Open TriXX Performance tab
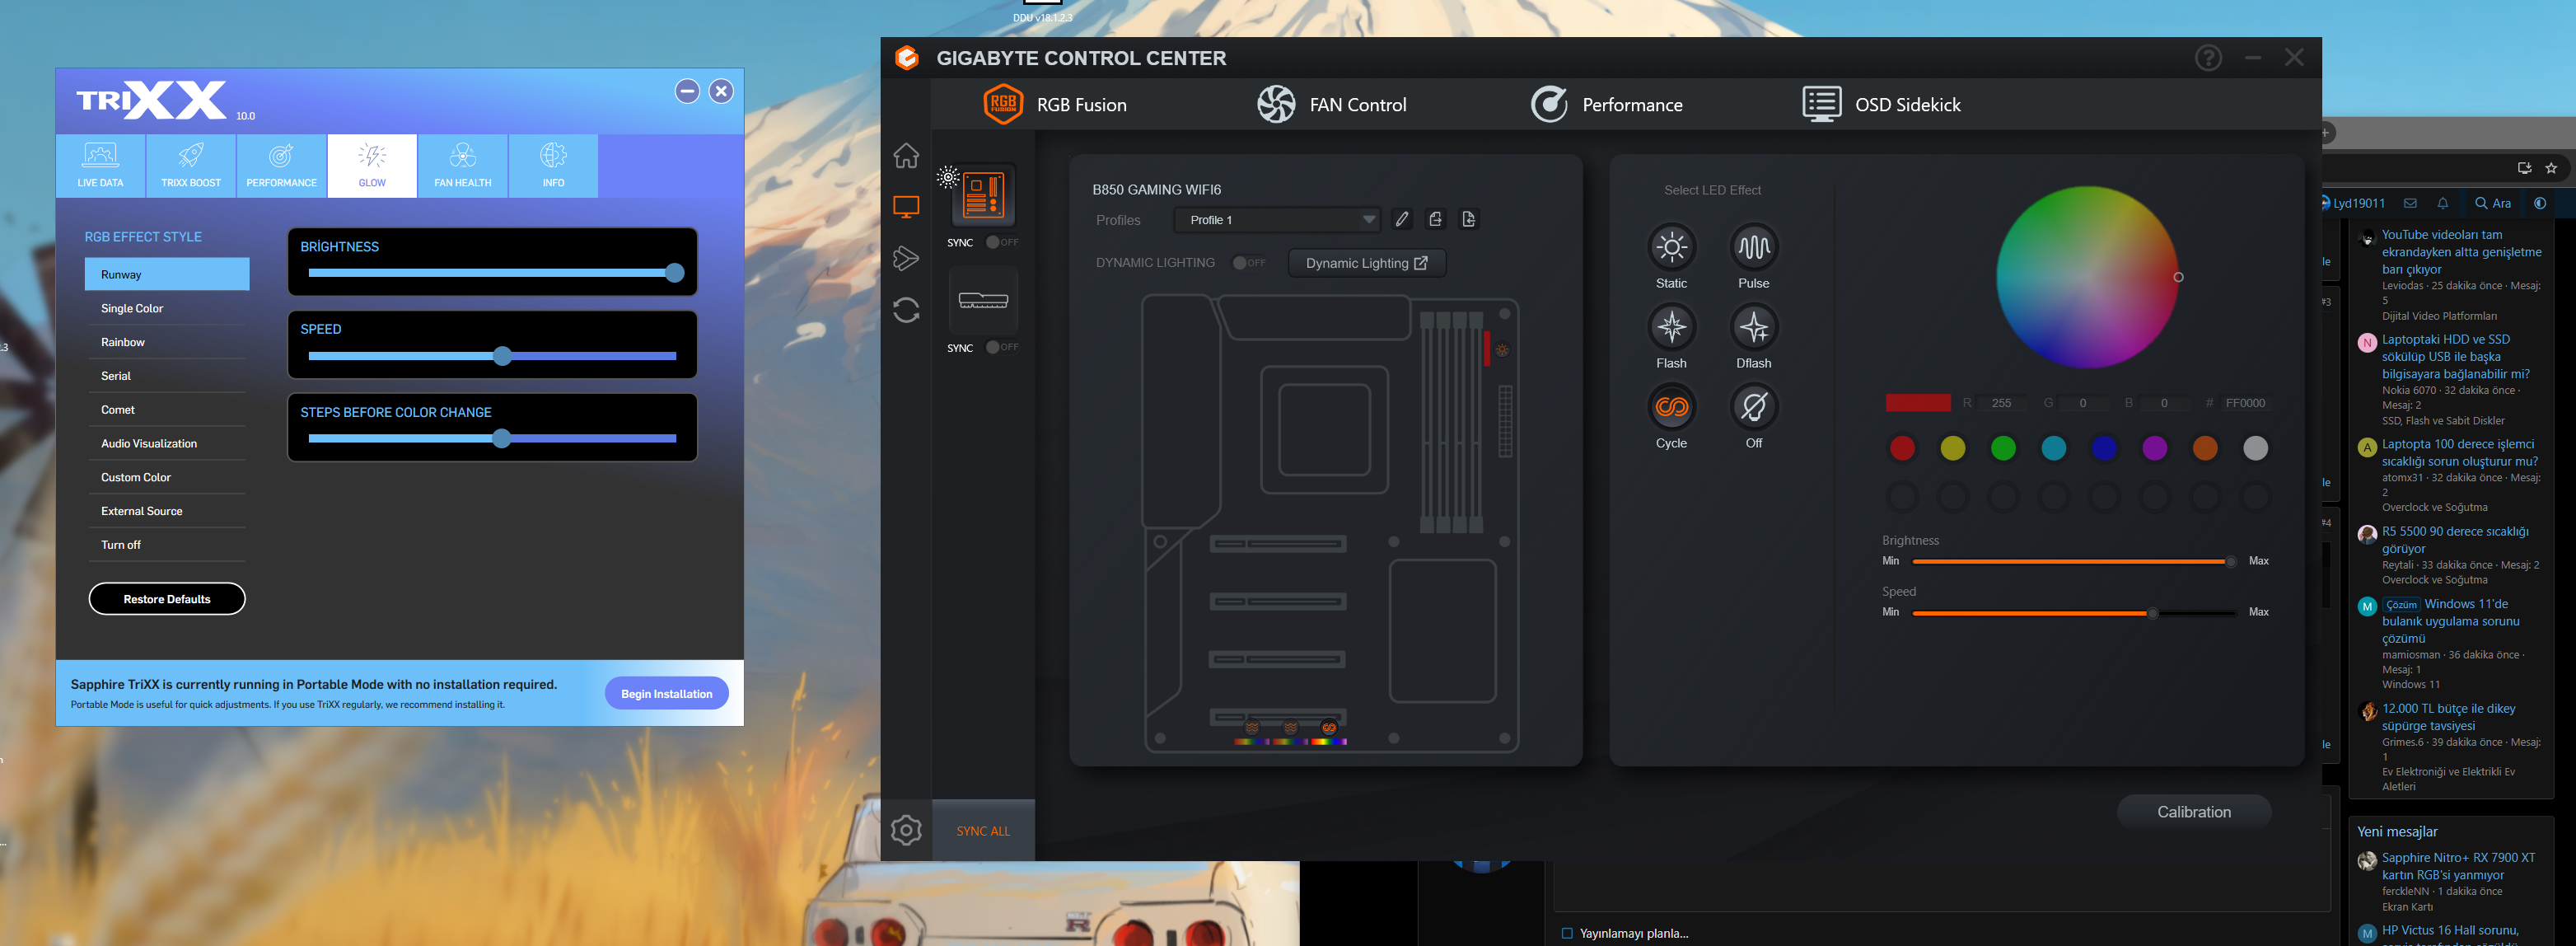Image resolution: width=2576 pixels, height=946 pixels. click(281, 165)
